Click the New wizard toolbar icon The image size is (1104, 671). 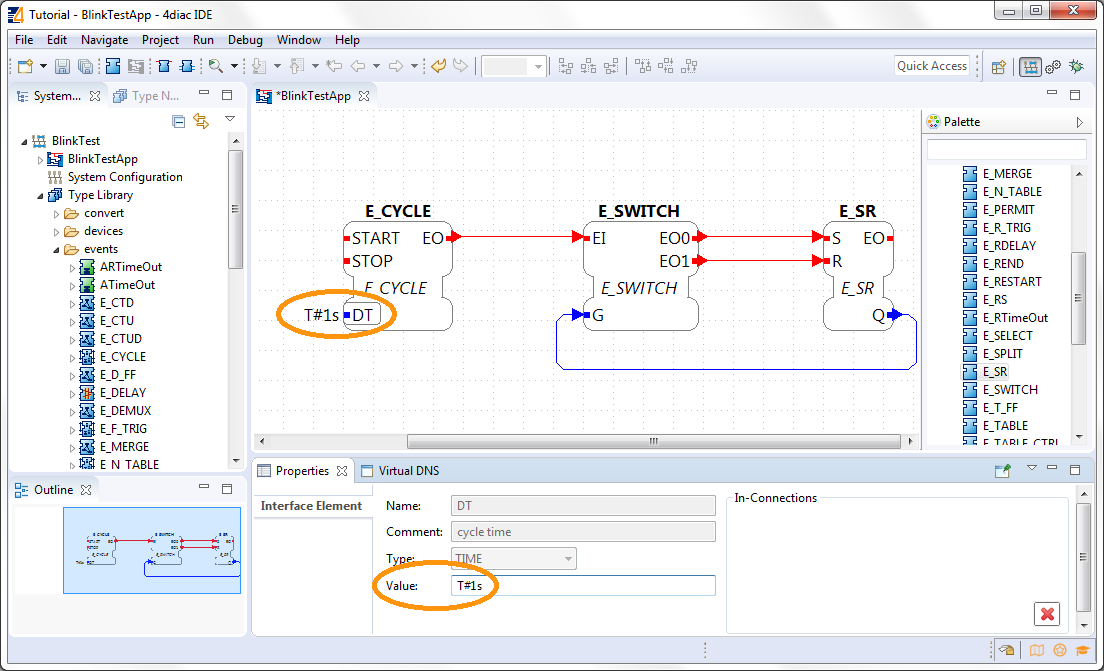click(x=25, y=66)
